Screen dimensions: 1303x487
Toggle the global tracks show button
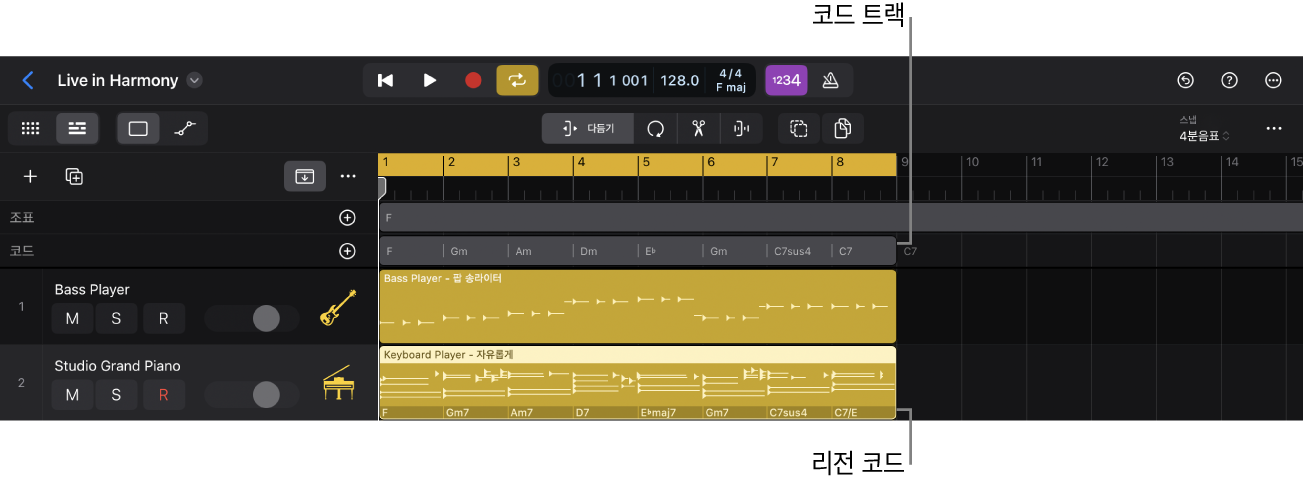tap(304, 176)
